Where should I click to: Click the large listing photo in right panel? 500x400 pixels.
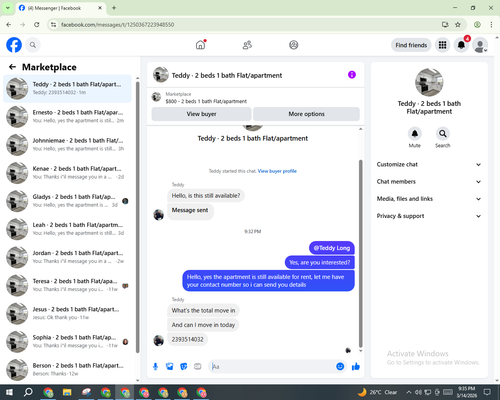pos(429,82)
